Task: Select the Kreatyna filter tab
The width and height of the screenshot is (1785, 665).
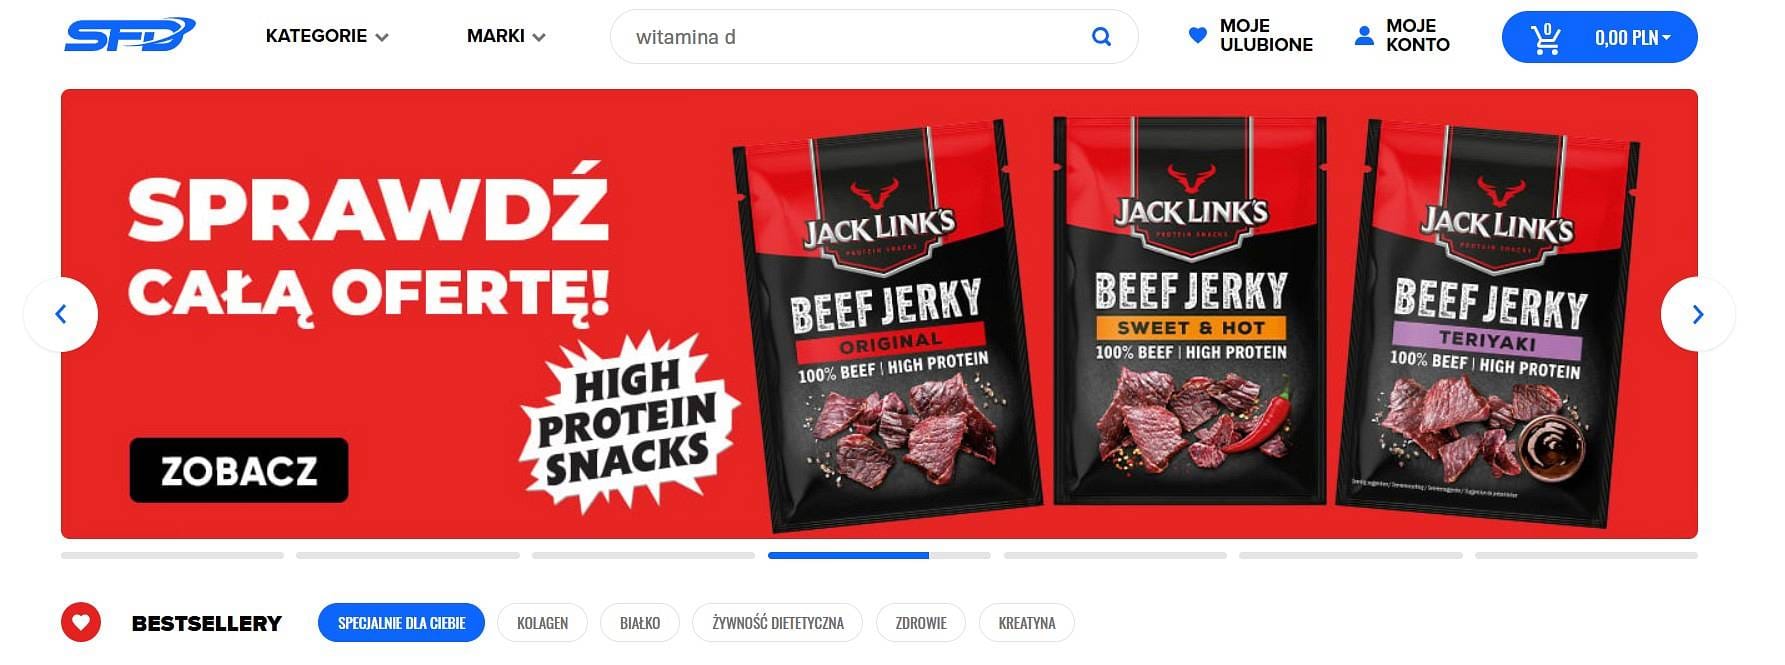Action: pyautogui.click(x=1027, y=622)
